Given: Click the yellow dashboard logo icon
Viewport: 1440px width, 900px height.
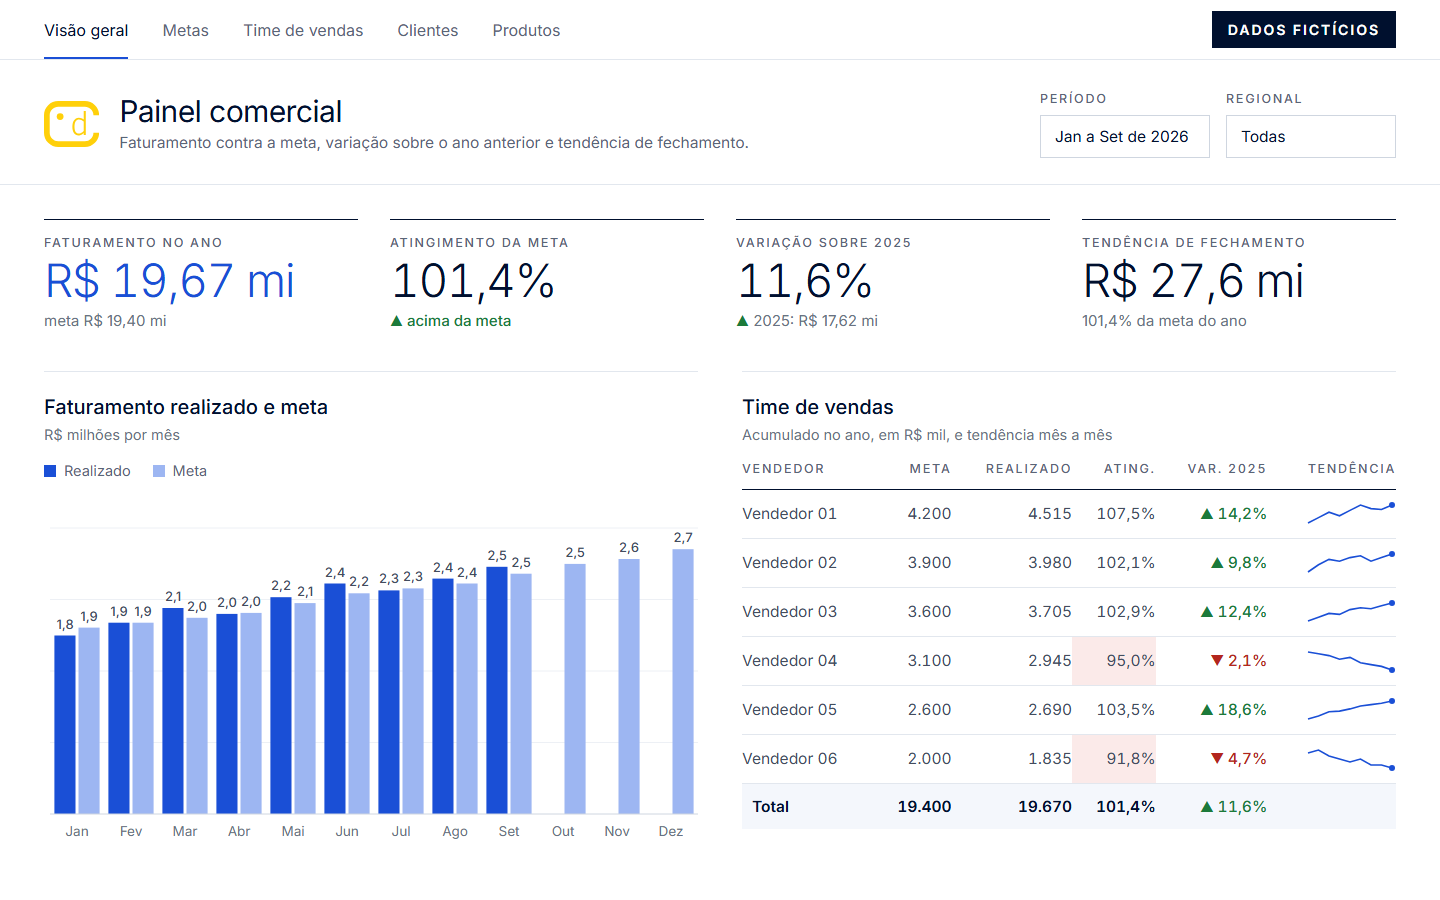Looking at the screenshot, I should [71, 124].
